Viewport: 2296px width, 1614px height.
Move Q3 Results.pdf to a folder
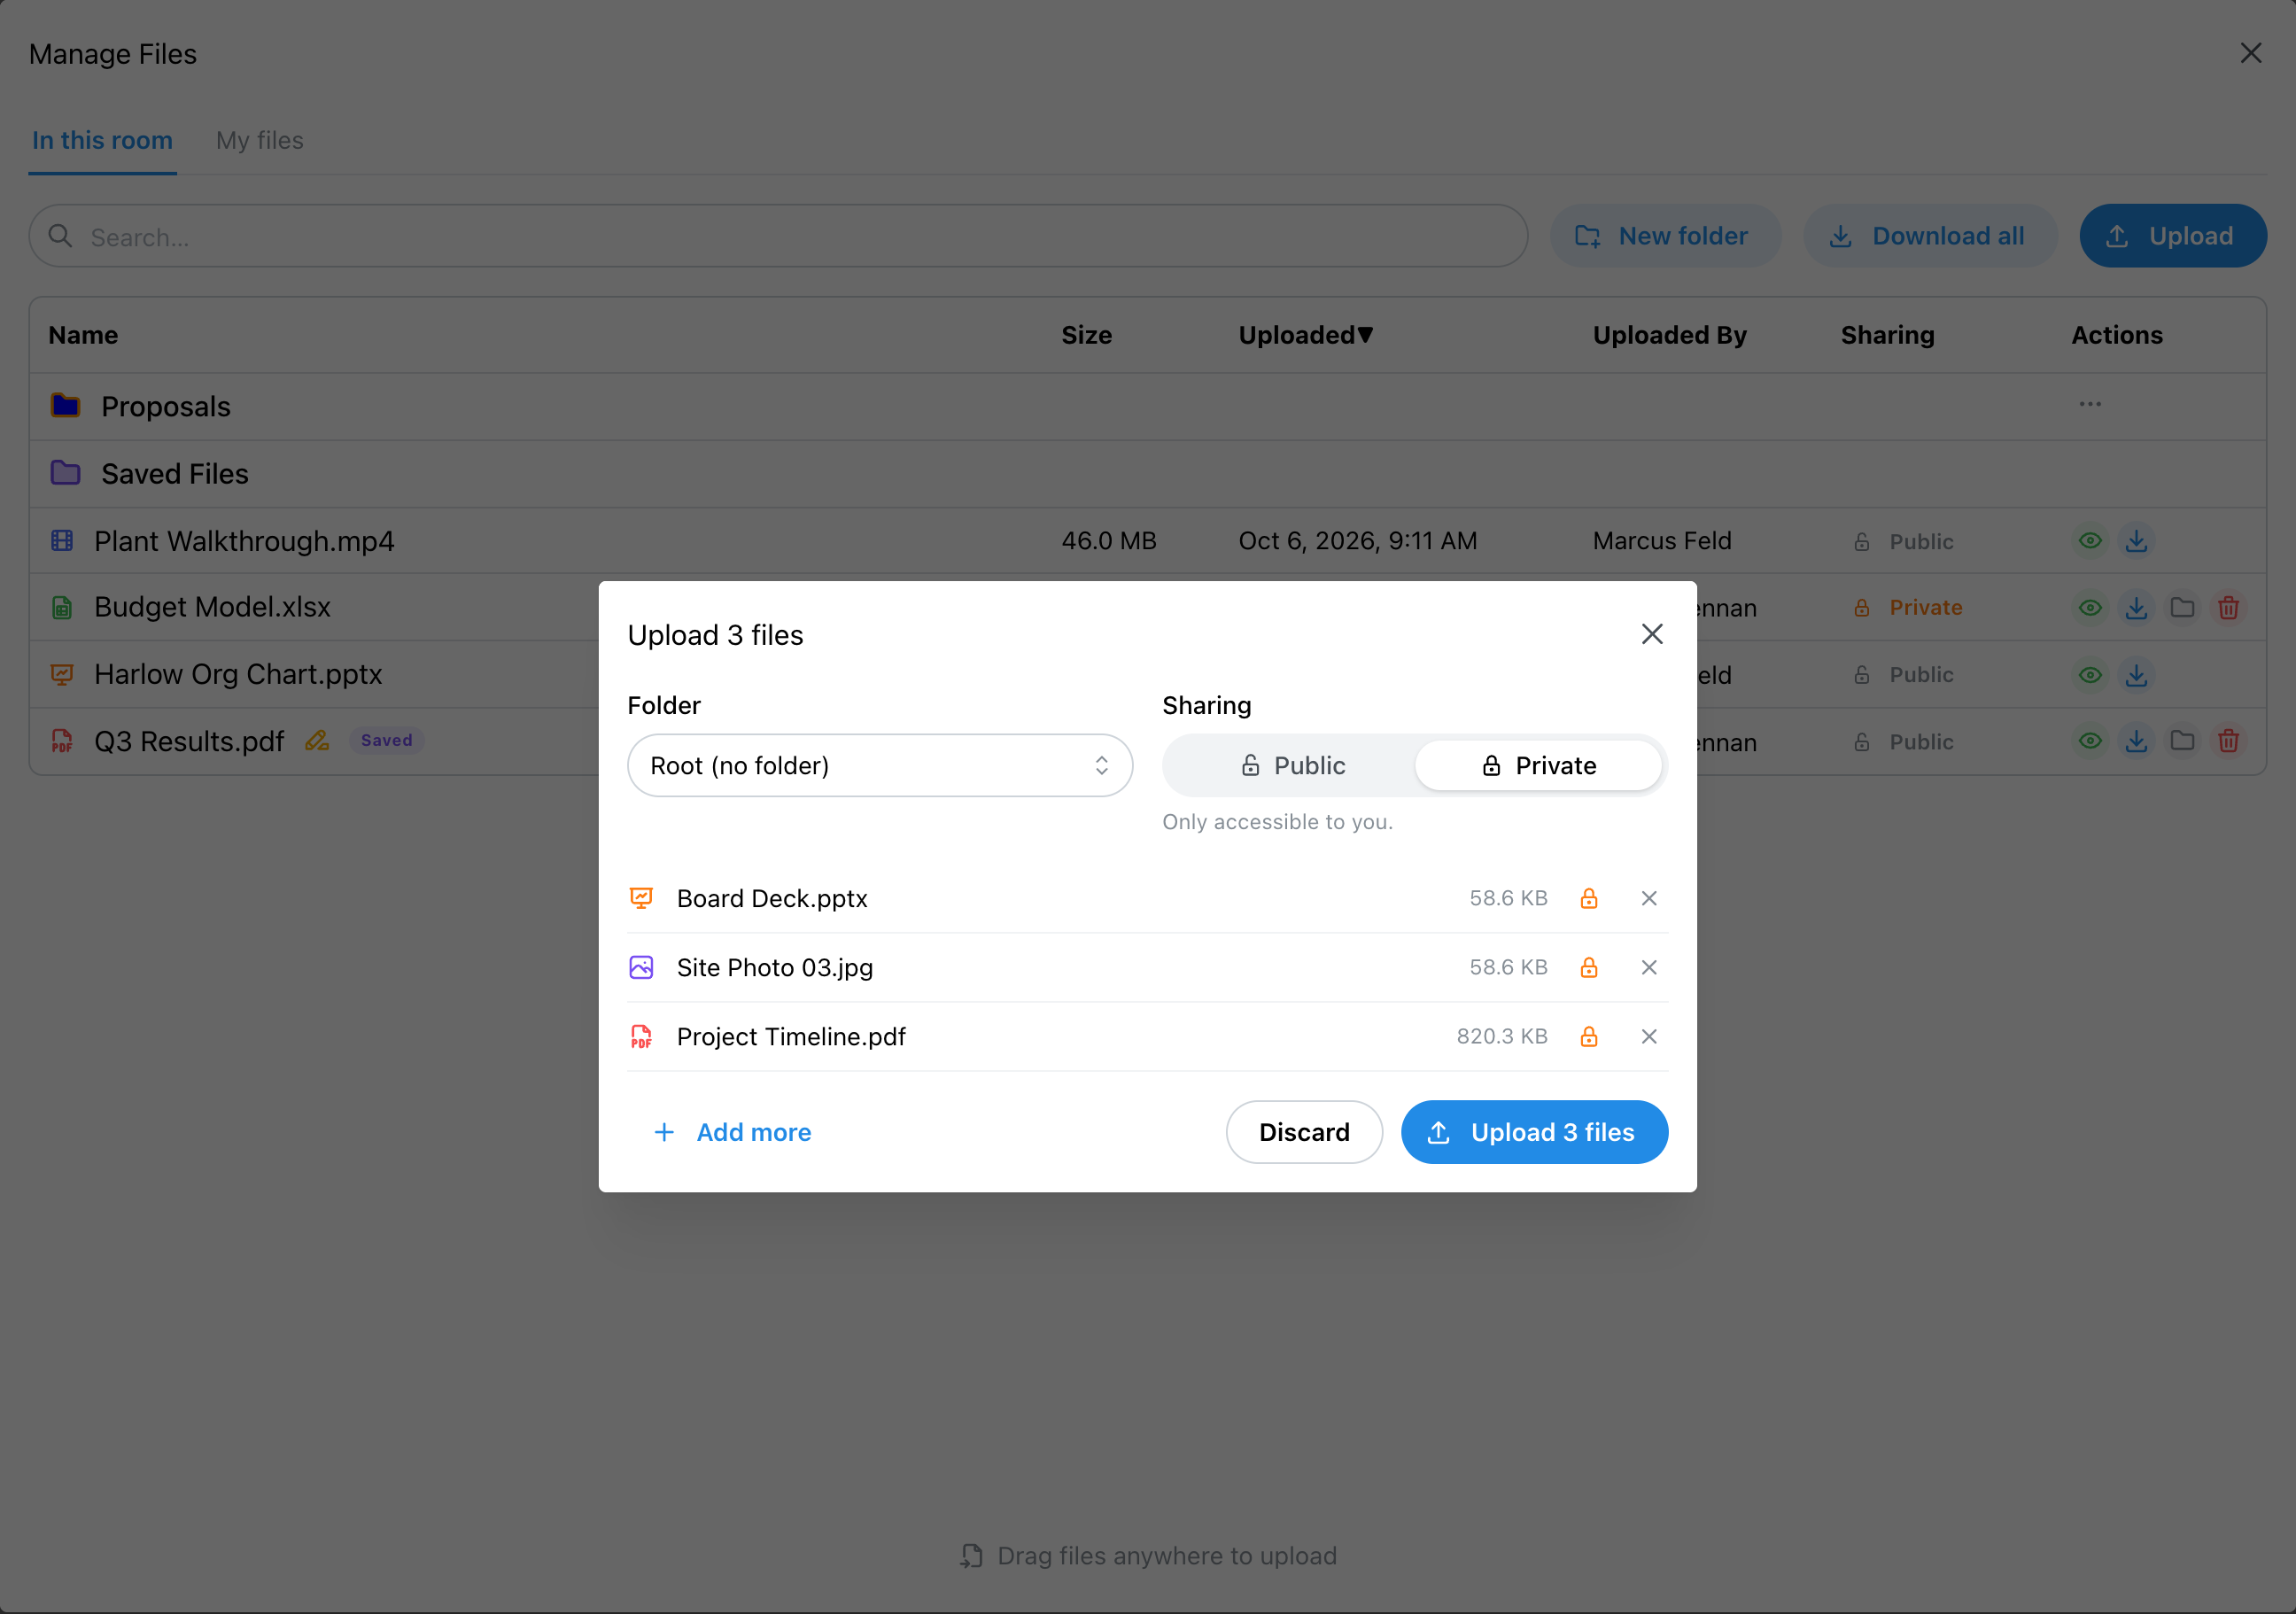click(x=2182, y=741)
